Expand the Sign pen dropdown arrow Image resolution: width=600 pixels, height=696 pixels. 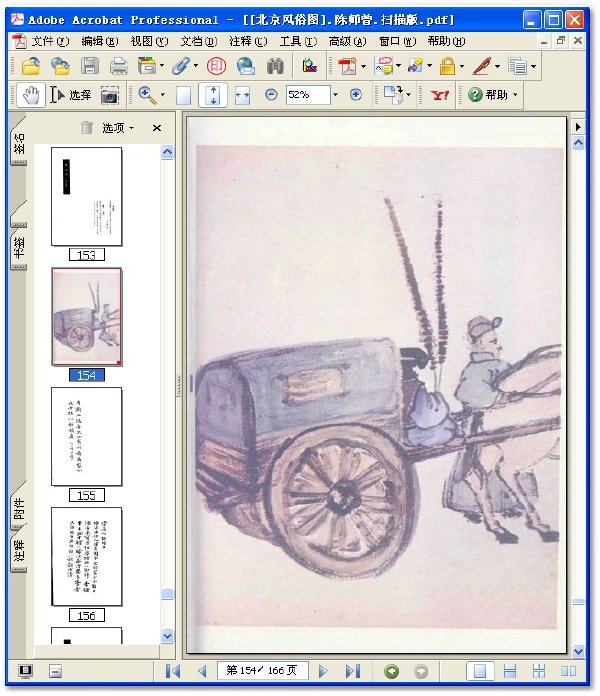pos(497,66)
